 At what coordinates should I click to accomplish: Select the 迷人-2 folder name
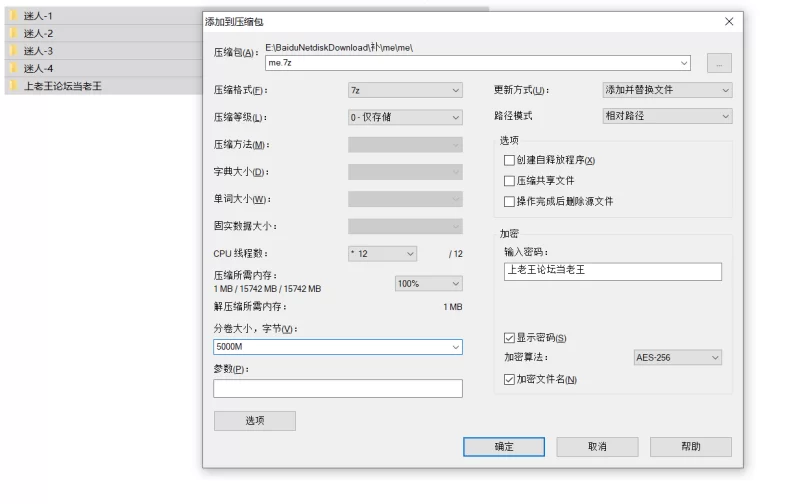pos(38,33)
